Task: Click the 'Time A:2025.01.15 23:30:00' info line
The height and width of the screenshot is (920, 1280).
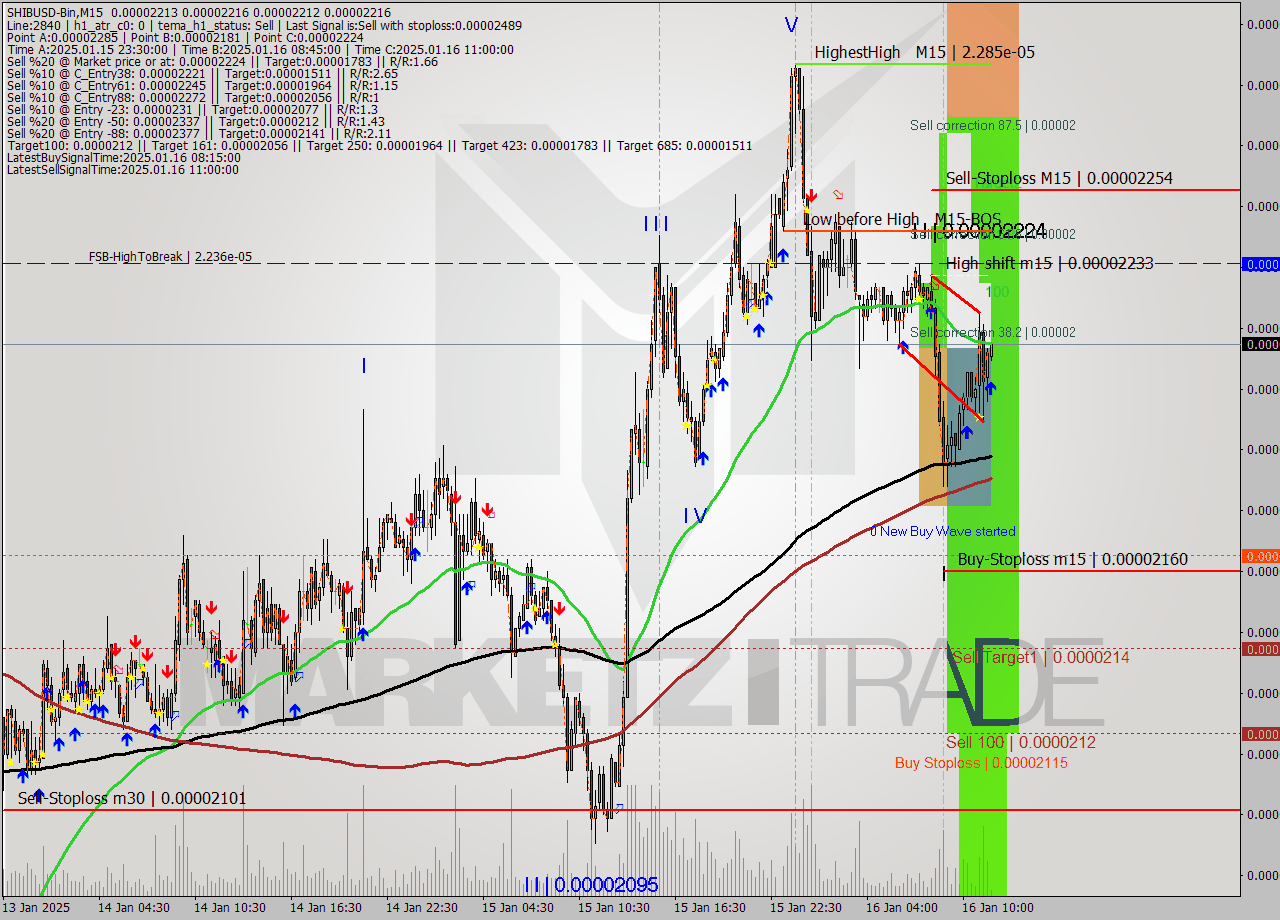Action: point(260,49)
